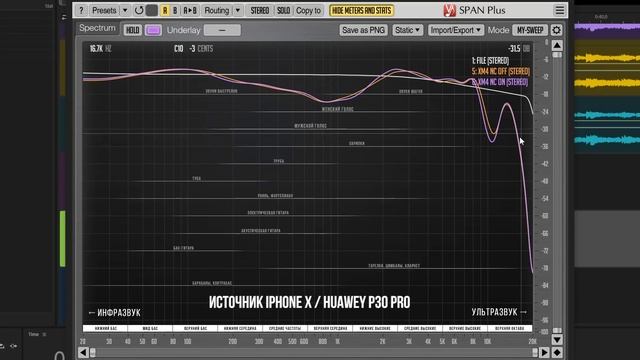The width and height of the screenshot is (640, 360).
Task: Click the 16.7K Hz frequency readout
Action: (100, 49)
